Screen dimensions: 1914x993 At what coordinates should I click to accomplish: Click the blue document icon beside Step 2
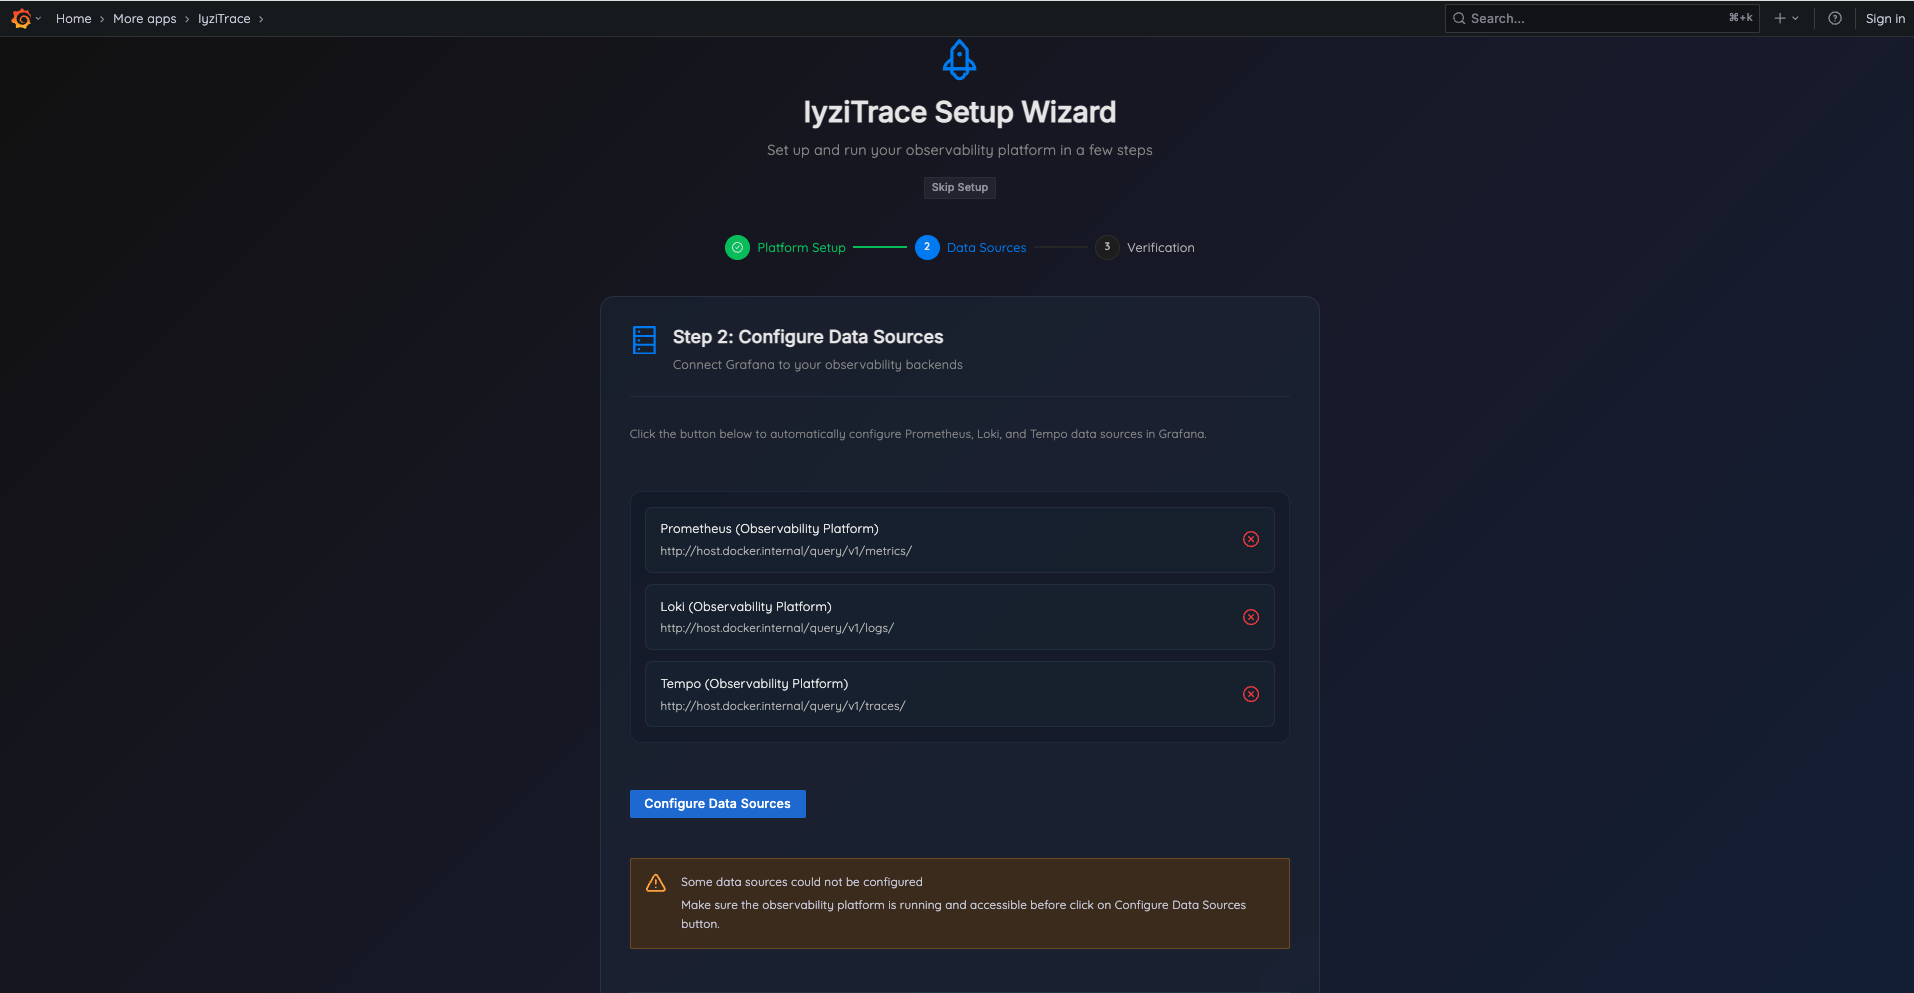(644, 340)
